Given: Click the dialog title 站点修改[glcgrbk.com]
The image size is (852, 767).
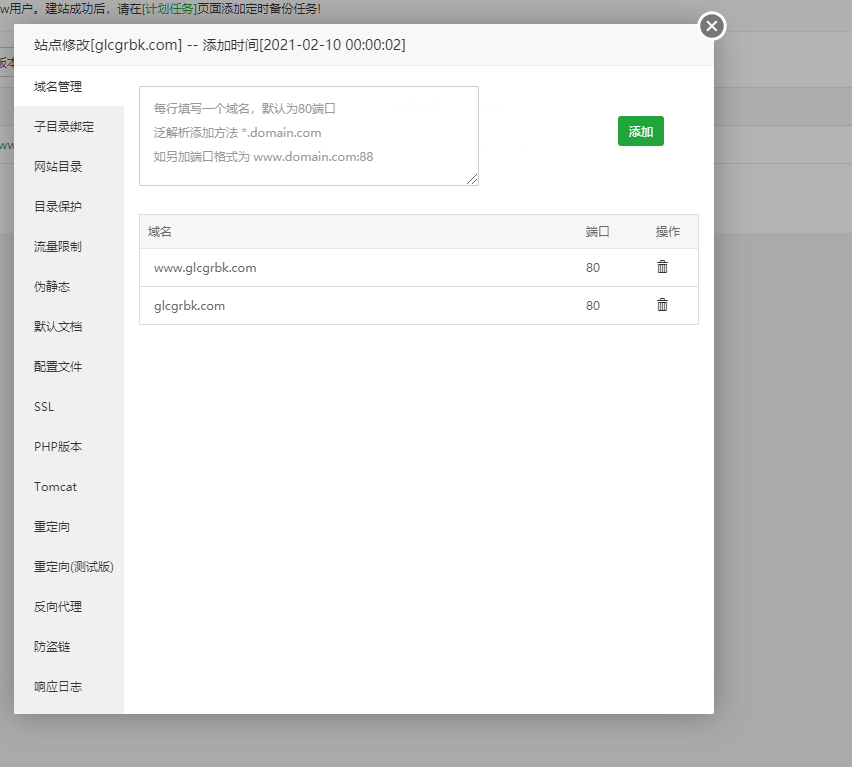Looking at the screenshot, I should 108,45.
